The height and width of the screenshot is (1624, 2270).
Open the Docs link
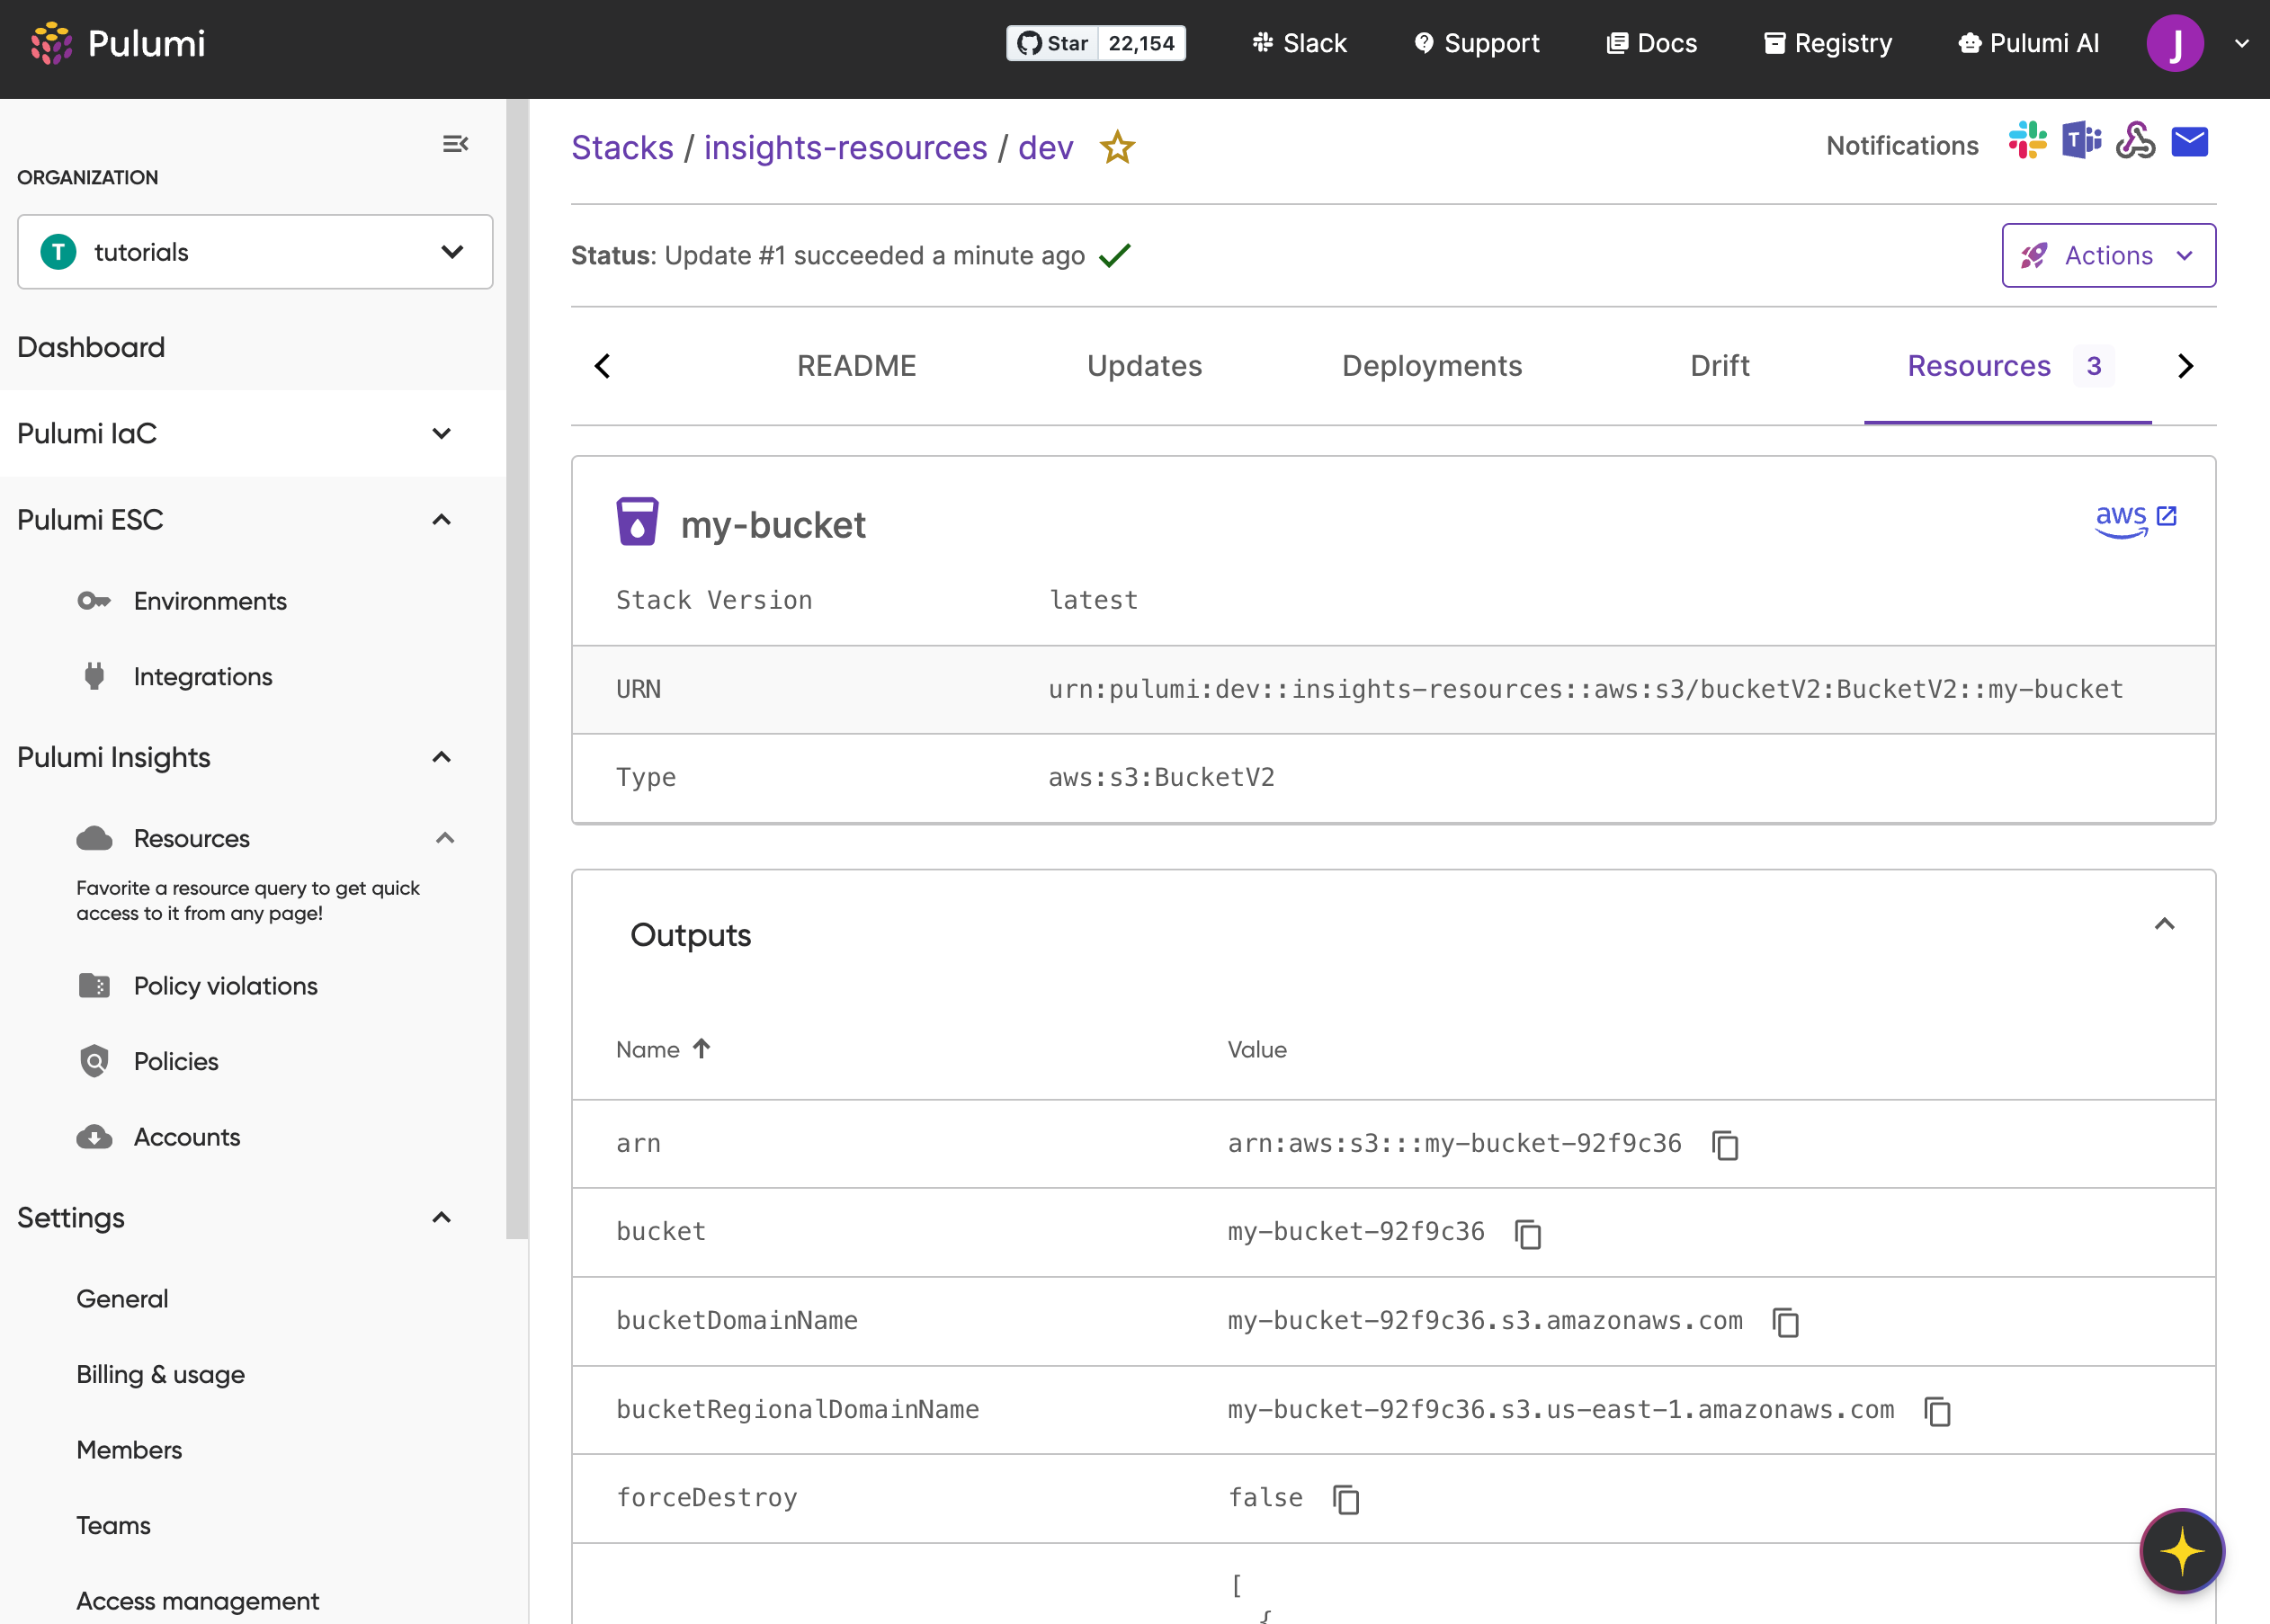coord(1652,43)
